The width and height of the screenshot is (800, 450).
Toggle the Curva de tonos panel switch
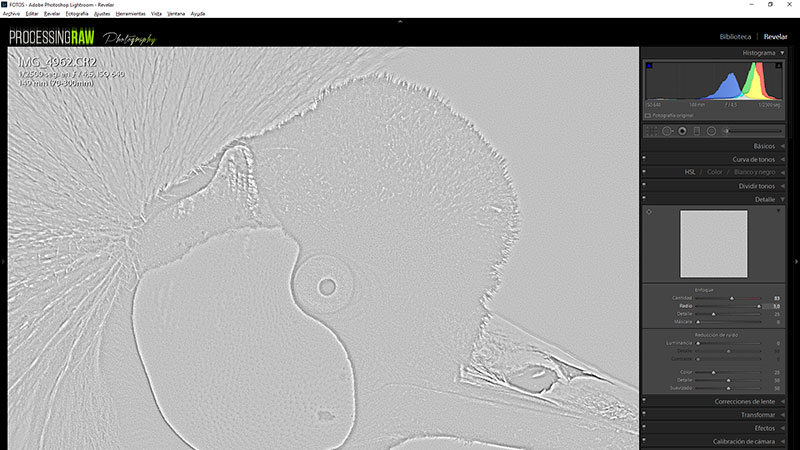point(644,159)
